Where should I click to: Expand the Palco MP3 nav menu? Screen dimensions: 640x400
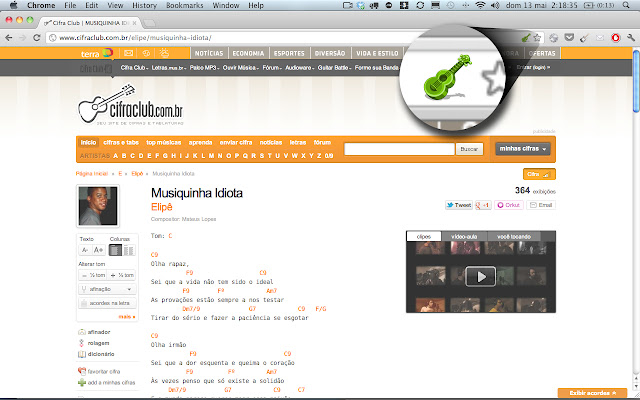coord(204,68)
